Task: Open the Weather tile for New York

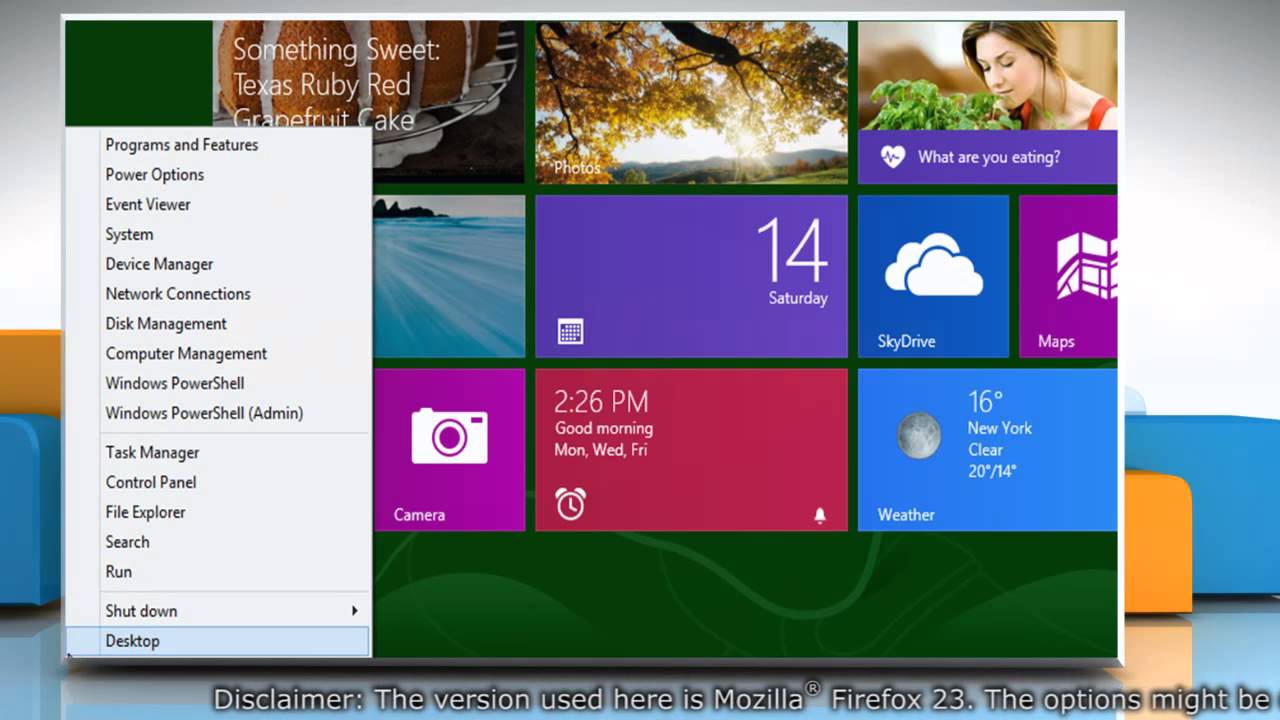Action: 987,450
